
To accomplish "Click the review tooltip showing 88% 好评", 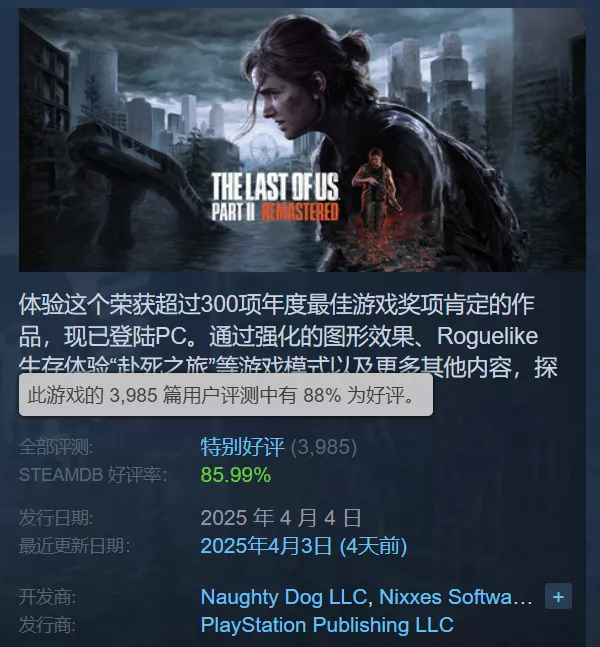I will [x=226, y=395].
